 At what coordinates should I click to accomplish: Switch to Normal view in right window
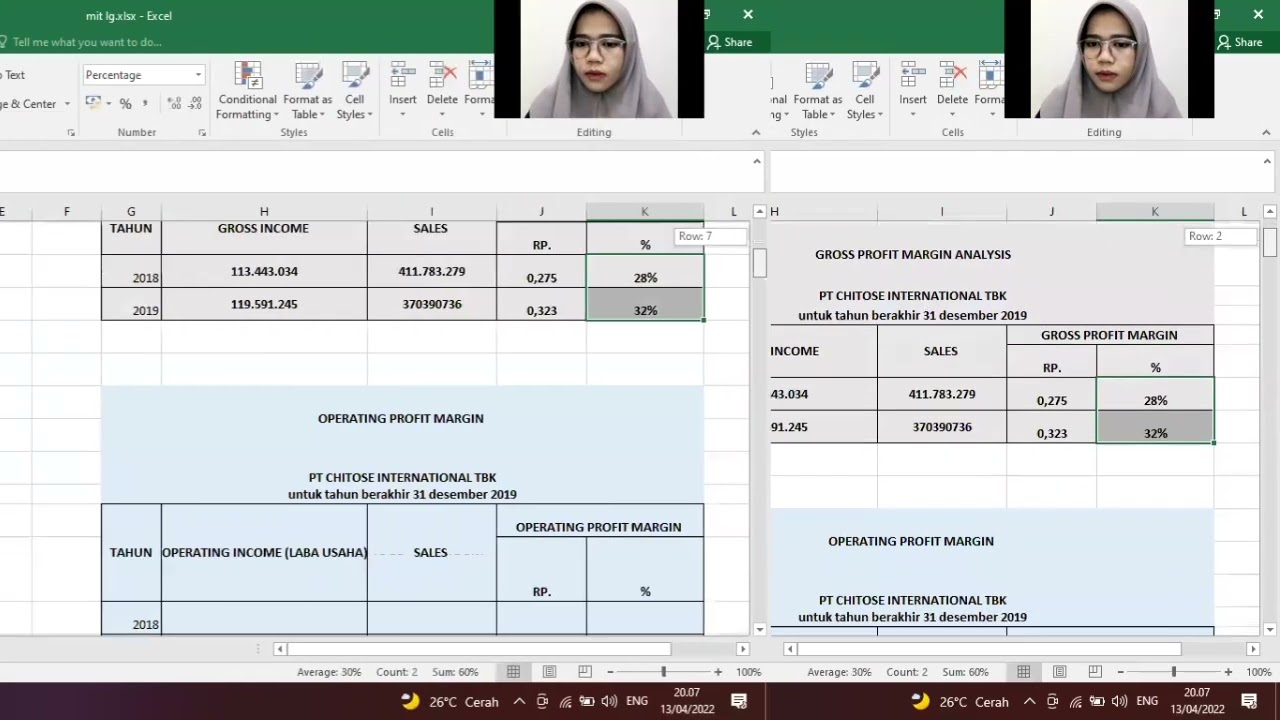[x=1023, y=672]
